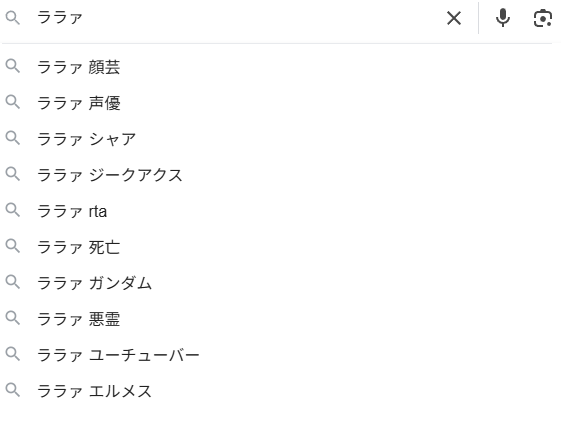
Task: Pick the ララァ rta suggestion
Action: [277, 211]
